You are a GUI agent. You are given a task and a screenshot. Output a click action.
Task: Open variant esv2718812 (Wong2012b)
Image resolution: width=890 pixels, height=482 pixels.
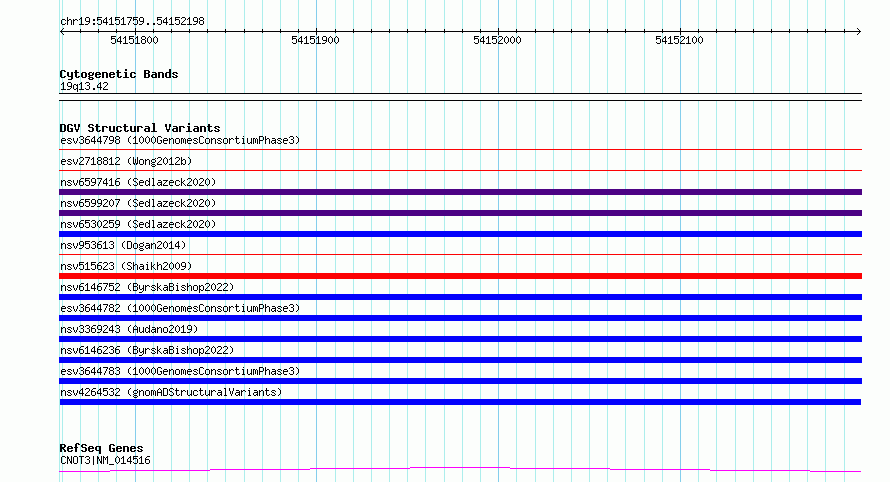126,161
